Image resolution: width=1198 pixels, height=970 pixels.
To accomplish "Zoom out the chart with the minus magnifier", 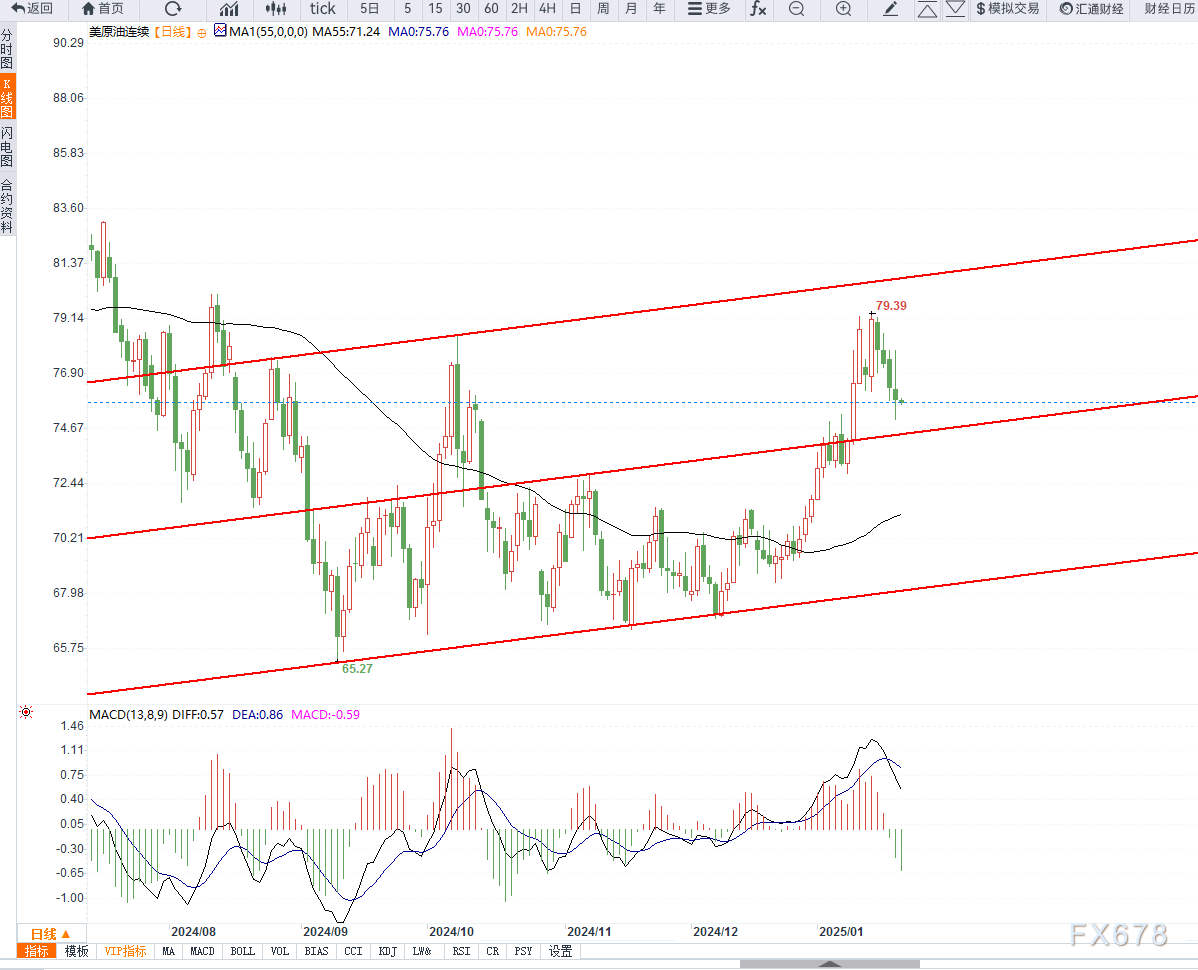I will pyautogui.click(x=796, y=9).
